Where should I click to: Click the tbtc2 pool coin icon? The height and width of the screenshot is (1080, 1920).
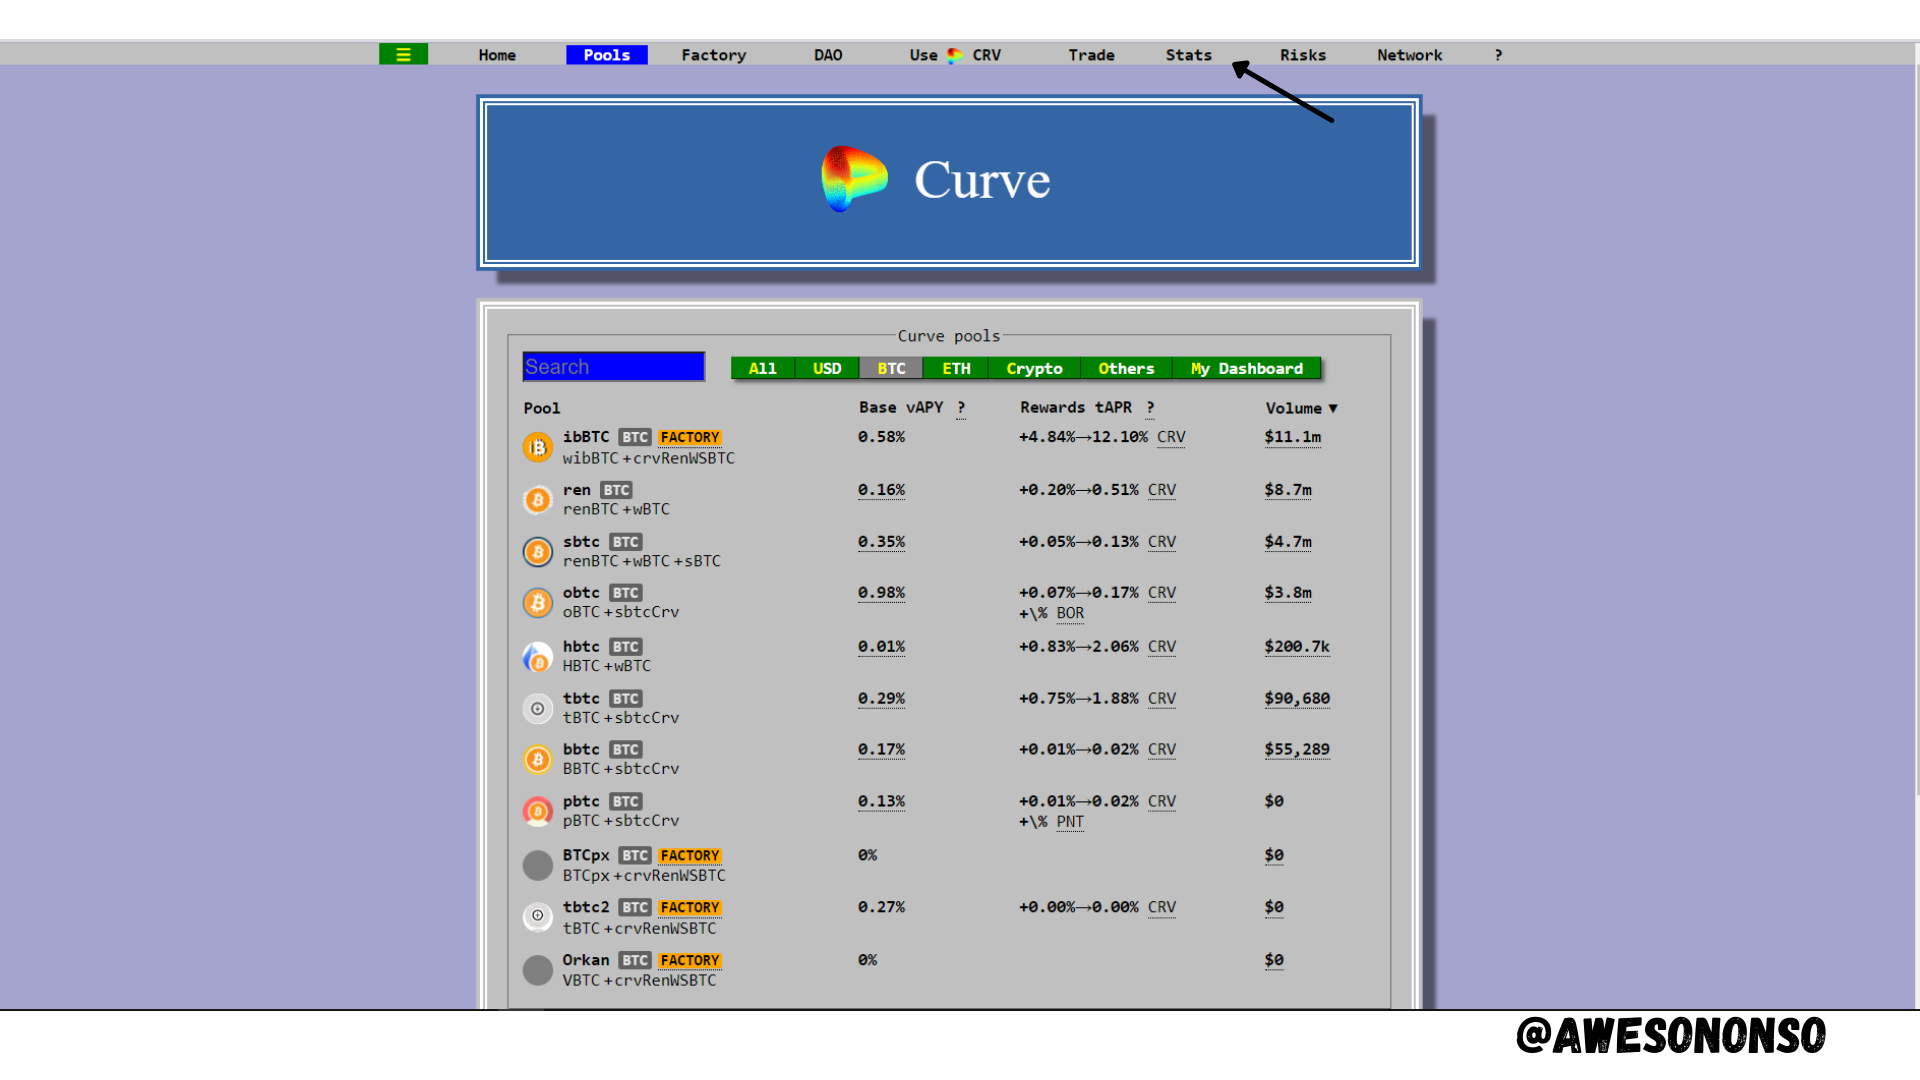coord(538,917)
